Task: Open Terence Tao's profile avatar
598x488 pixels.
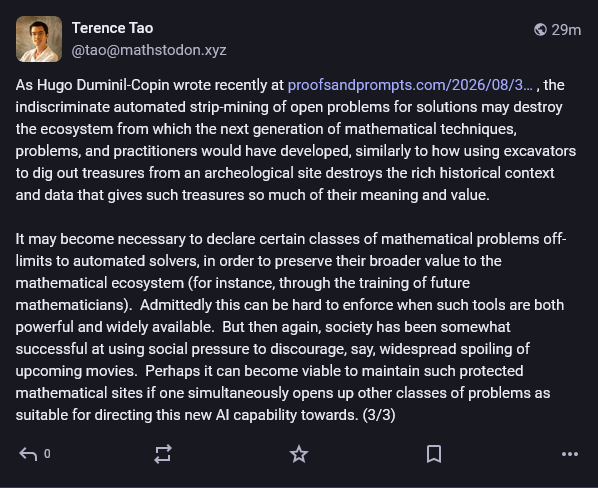Action: coord(39,39)
